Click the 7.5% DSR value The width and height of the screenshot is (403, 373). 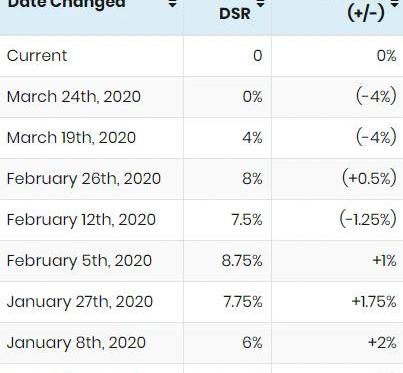pos(247,220)
